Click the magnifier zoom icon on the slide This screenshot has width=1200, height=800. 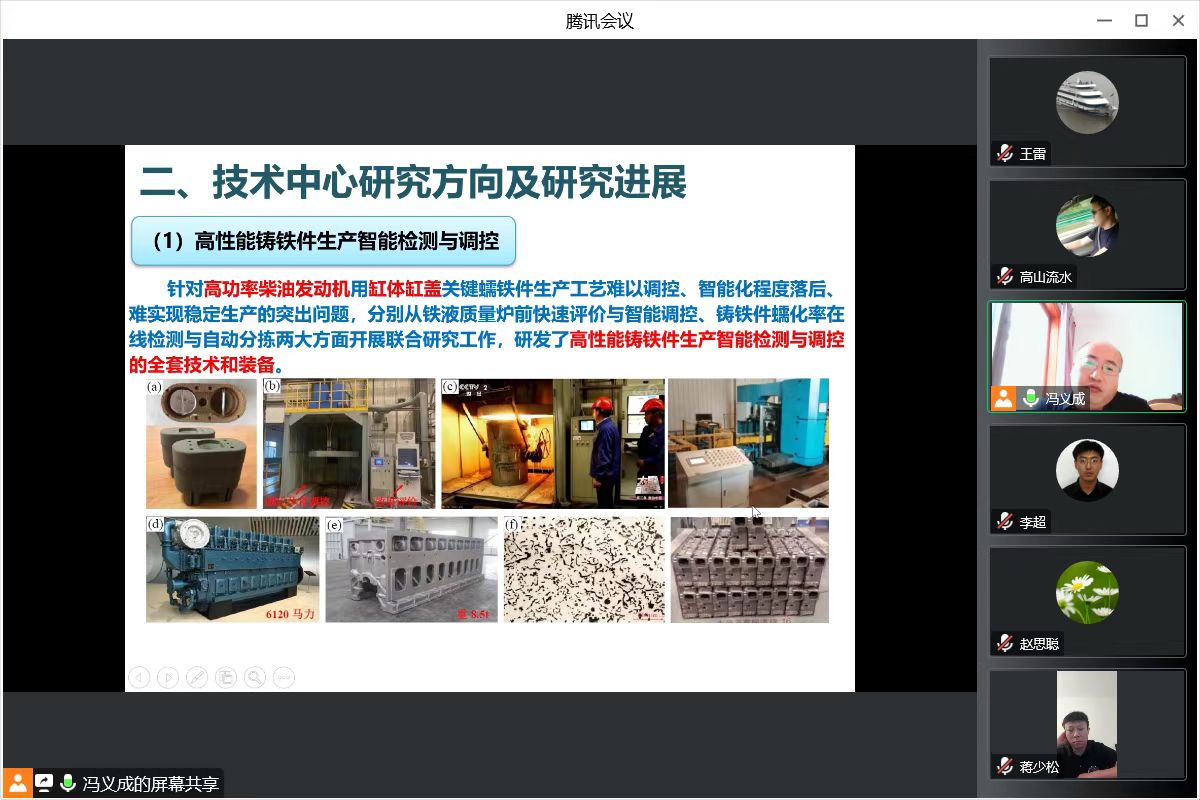coord(255,677)
